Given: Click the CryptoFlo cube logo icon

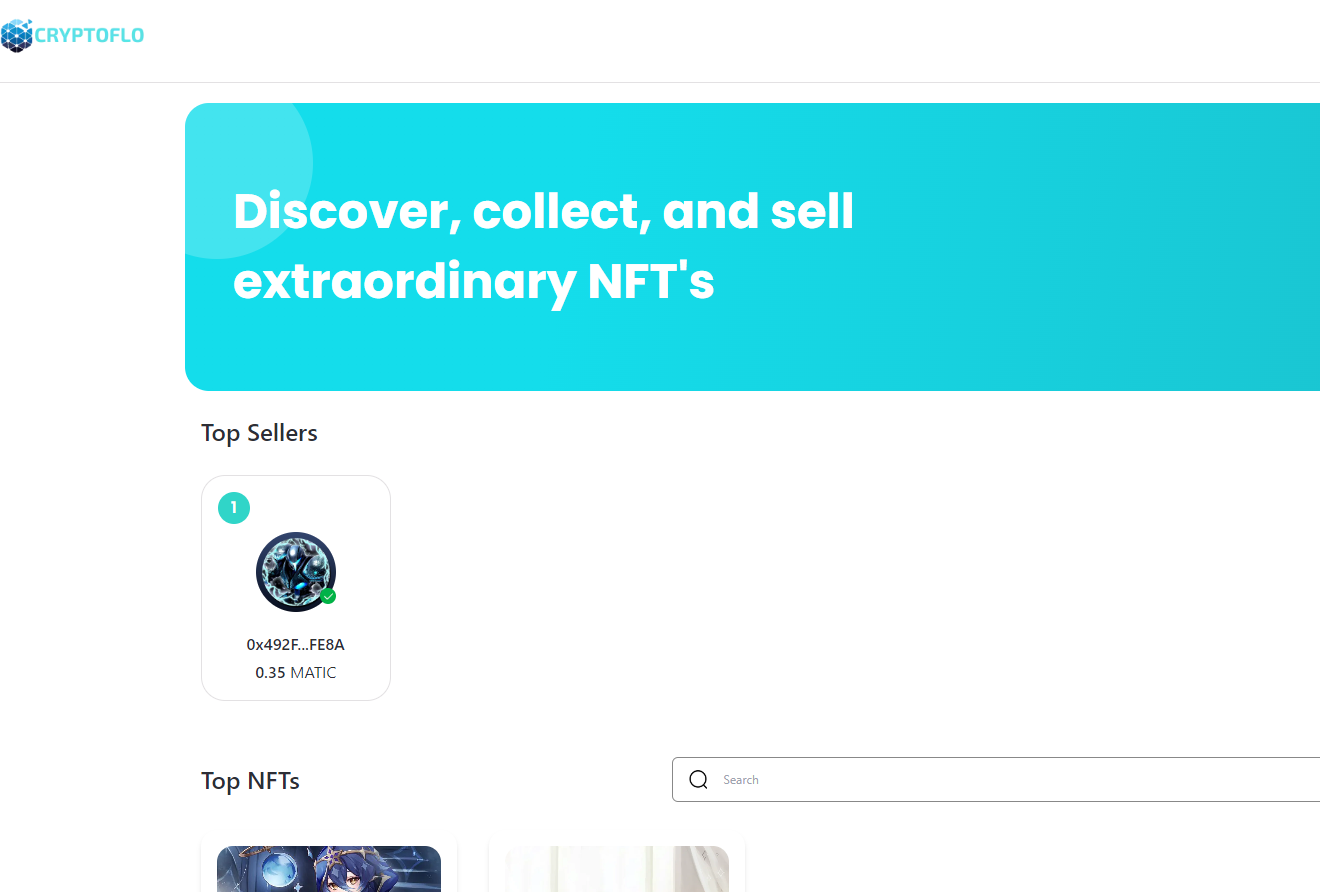Looking at the screenshot, I should coord(16,35).
